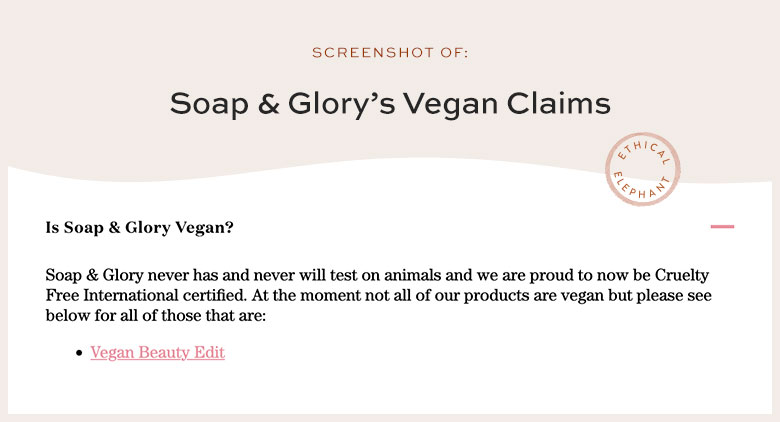Click "Cruelty" at the end of the first answer line

click(x=682, y=275)
